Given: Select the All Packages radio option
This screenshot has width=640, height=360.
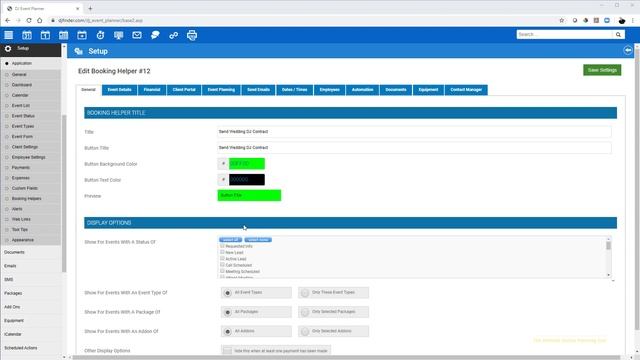Looking at the screenshot, I should click(x=228, y=312).
